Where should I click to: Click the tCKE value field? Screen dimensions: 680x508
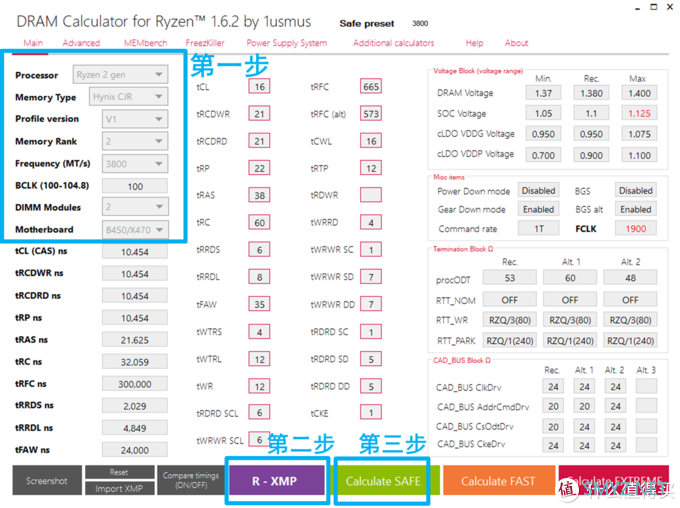[371, 413]
